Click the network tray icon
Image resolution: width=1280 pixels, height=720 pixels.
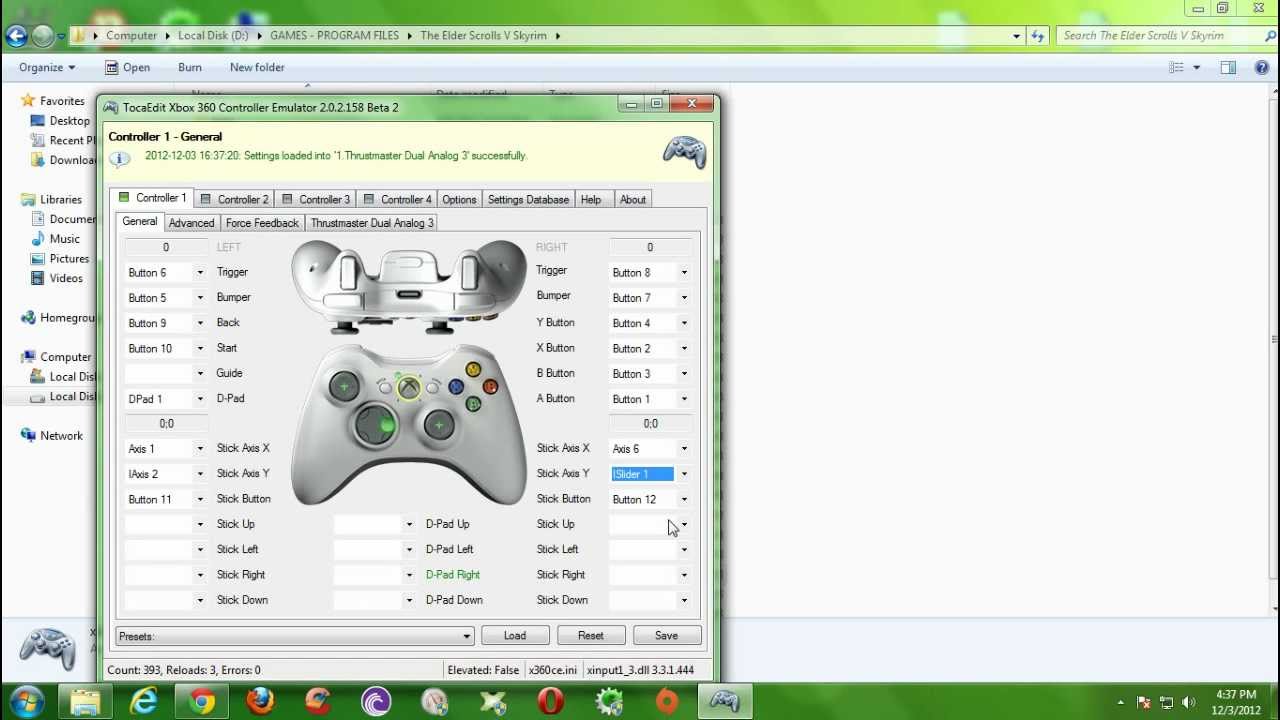pos(1166,702)
